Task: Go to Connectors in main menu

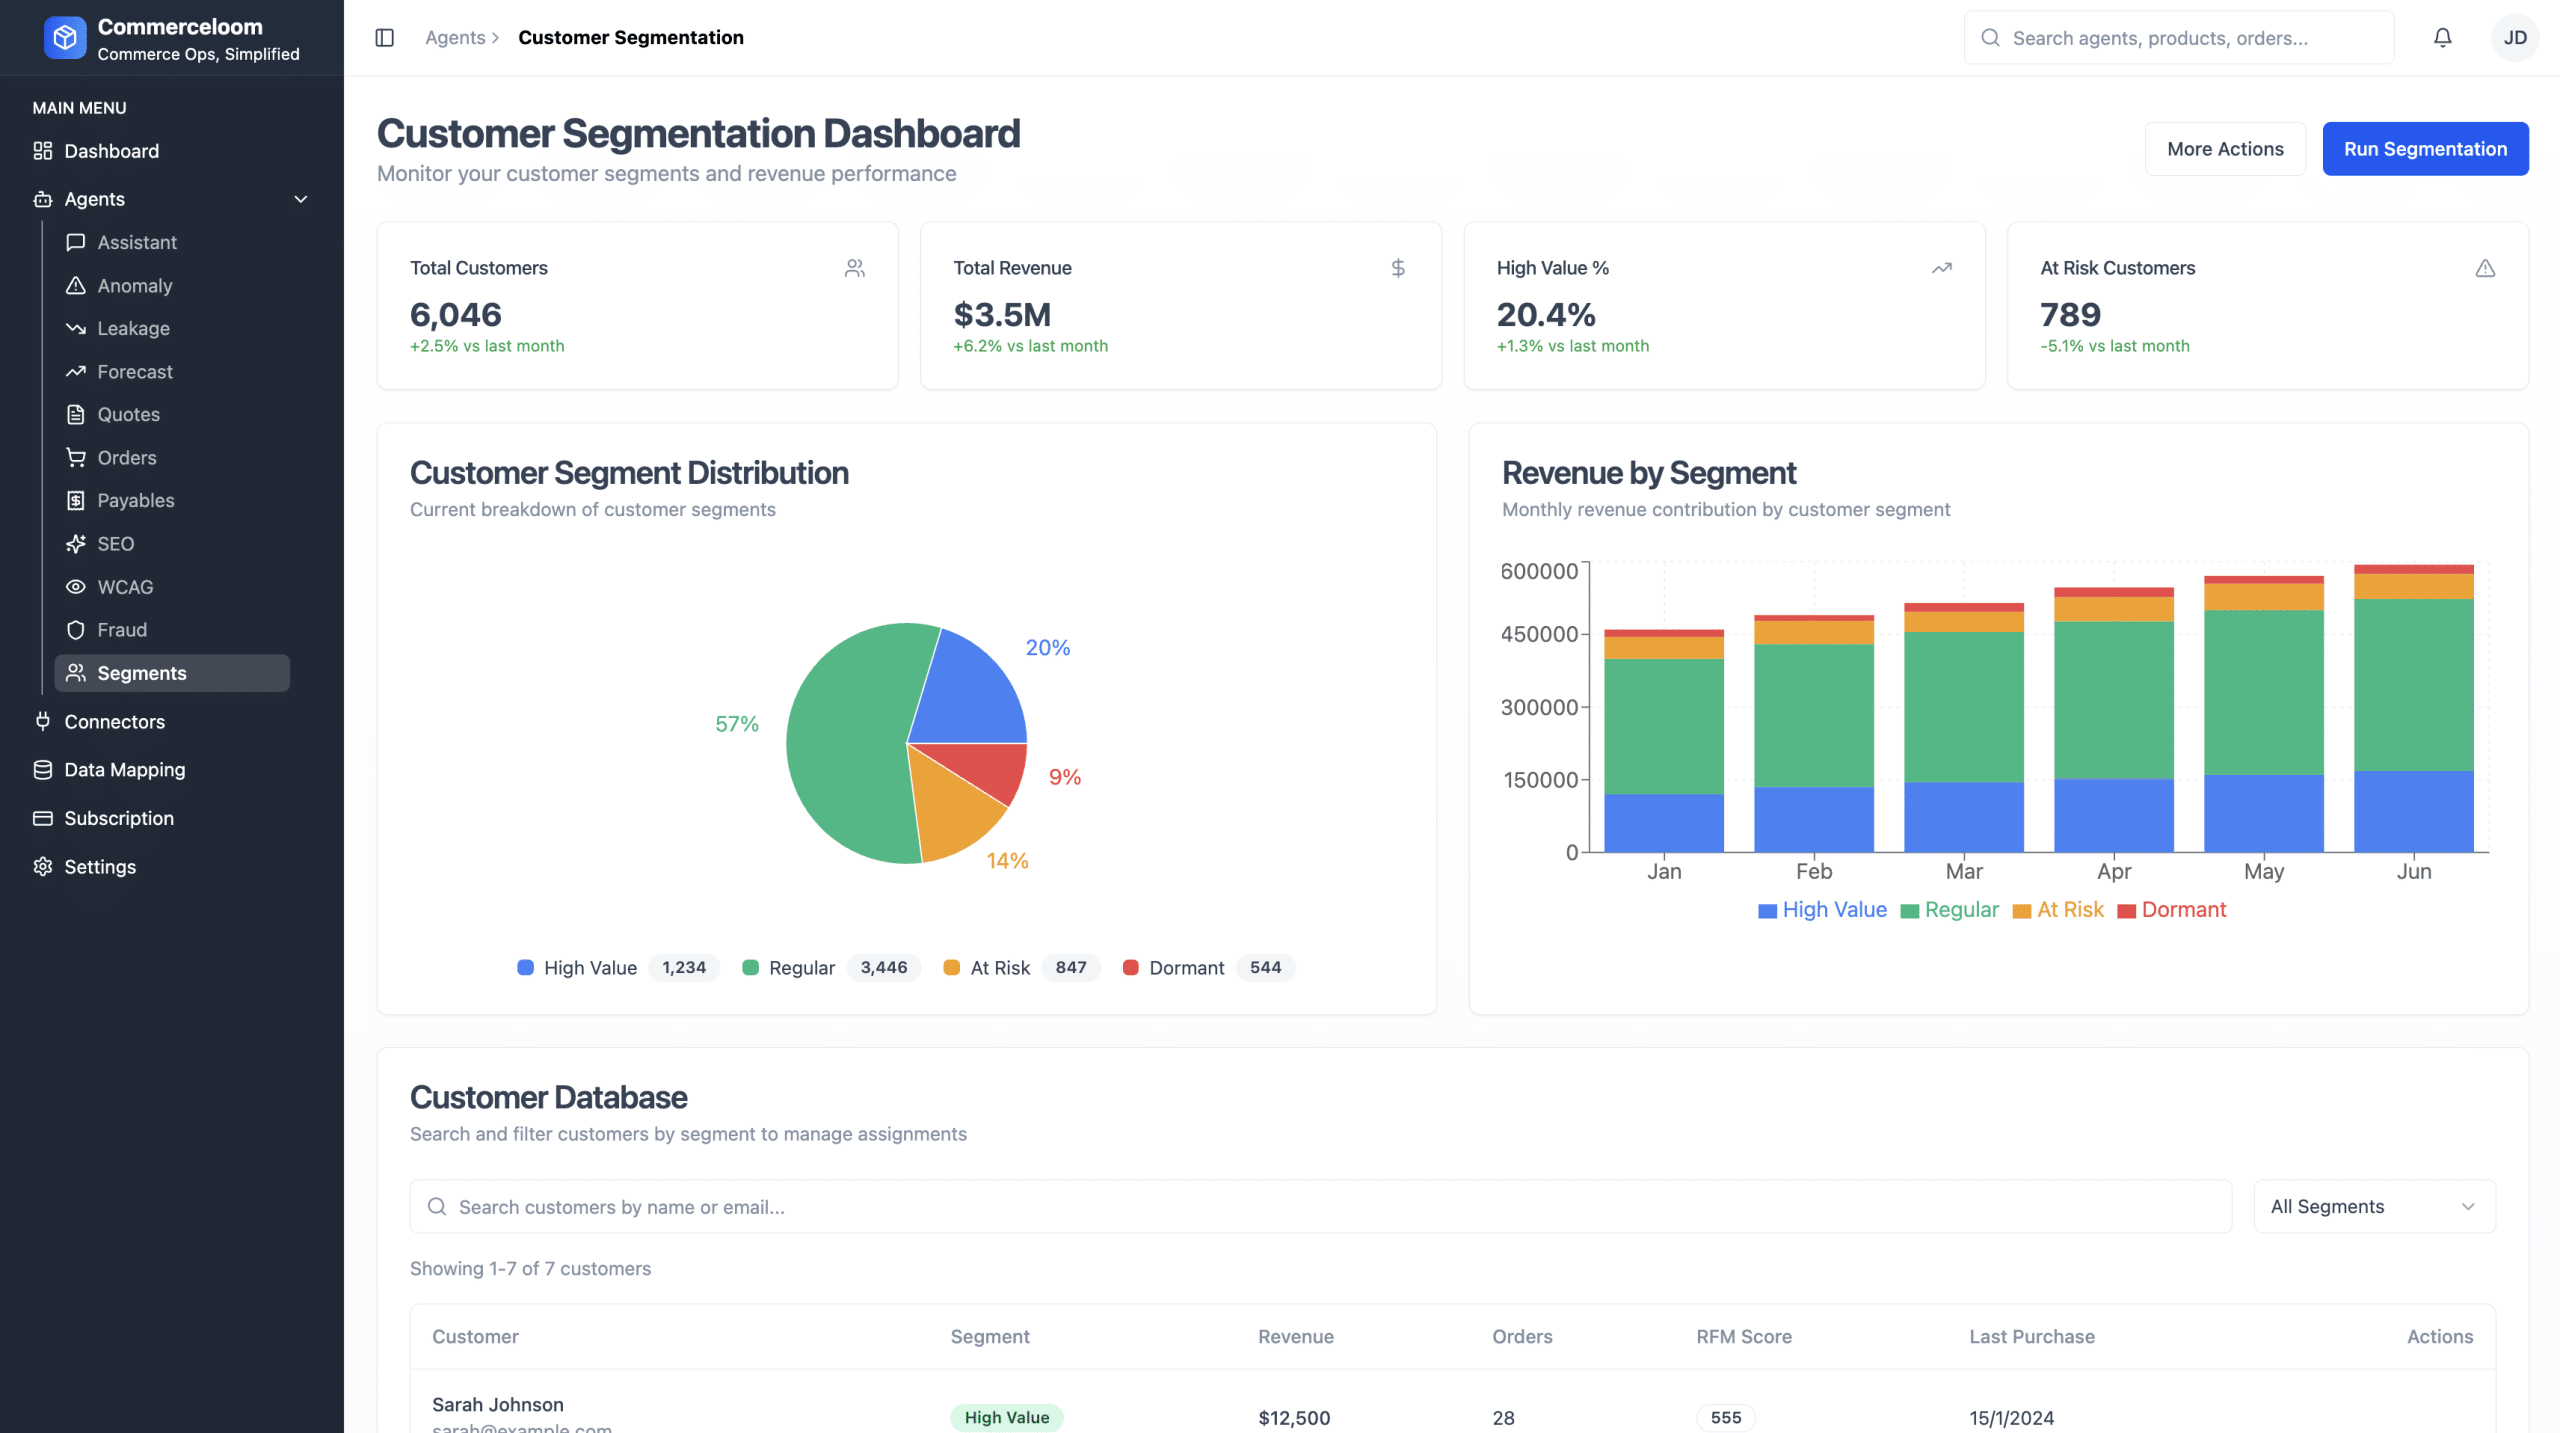Action: click(x=114, y=722)
